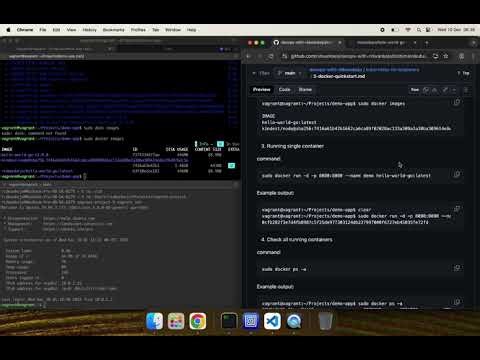Click the menu bar date and time

click(456, 30)
